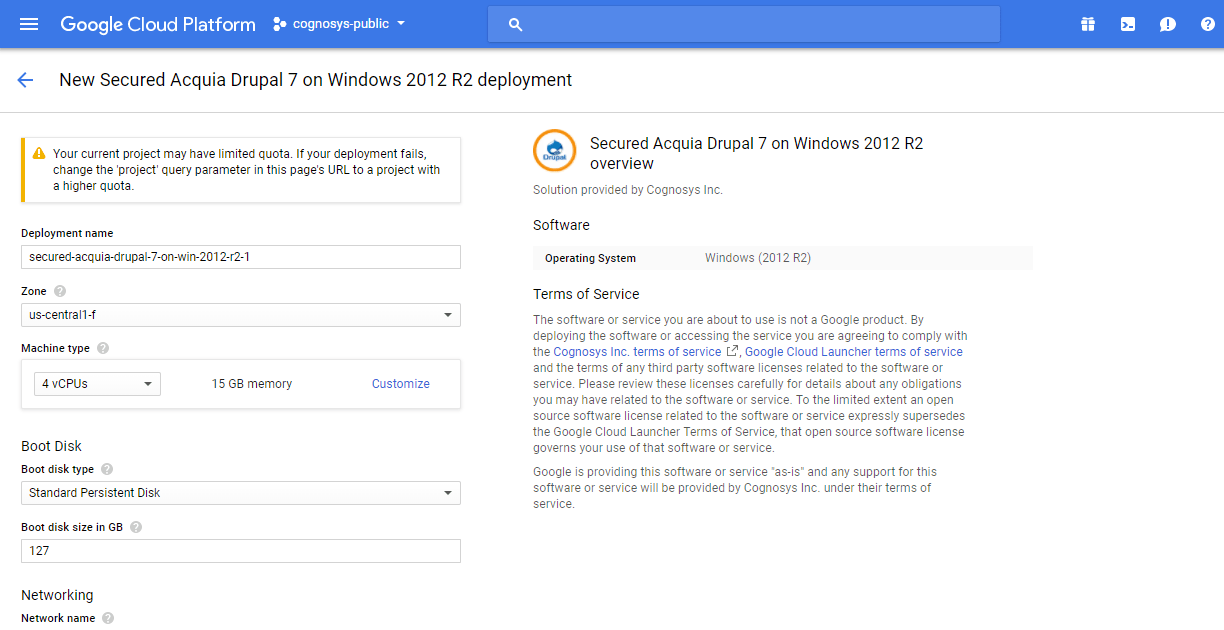Activate Cloud Shell terminal icon
1224x630 pixels.
click(x=1128, y=24)
